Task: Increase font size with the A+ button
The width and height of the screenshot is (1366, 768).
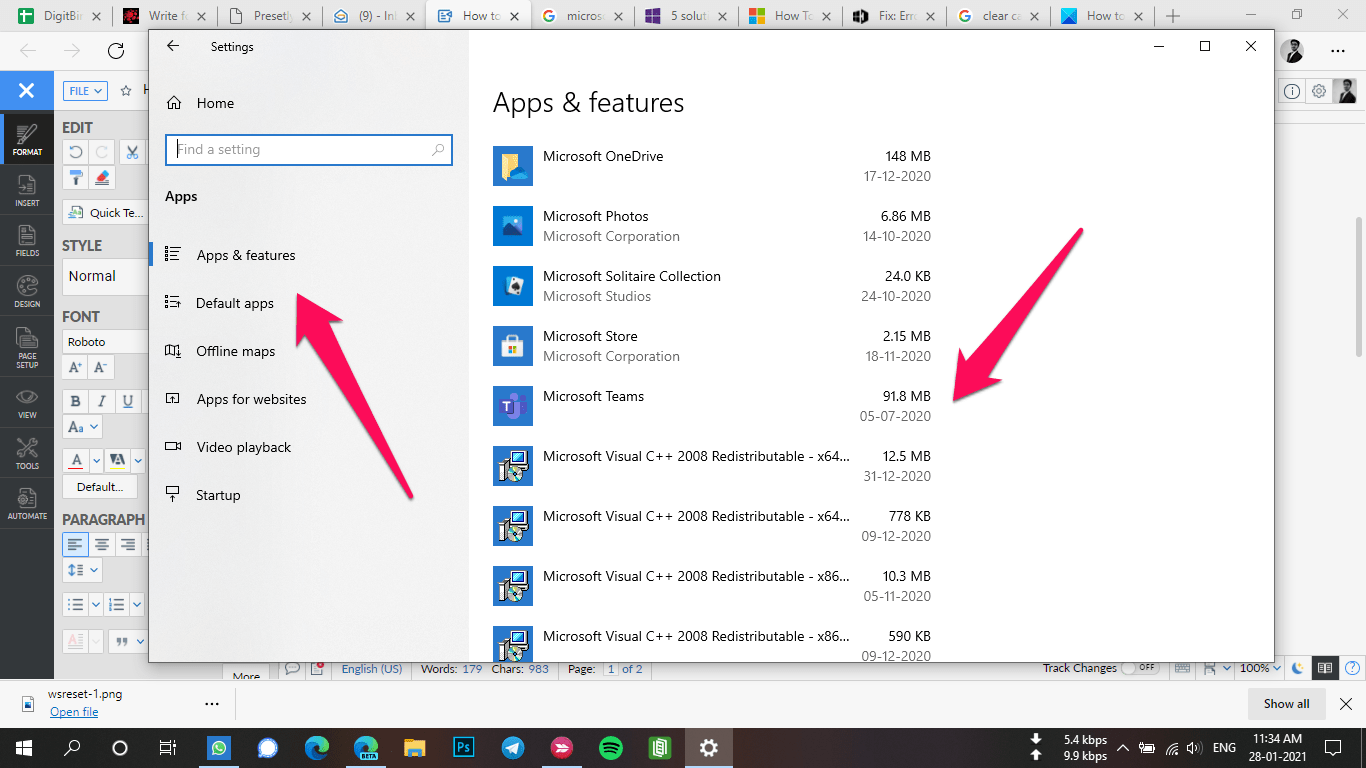Action: click(75, 367)
